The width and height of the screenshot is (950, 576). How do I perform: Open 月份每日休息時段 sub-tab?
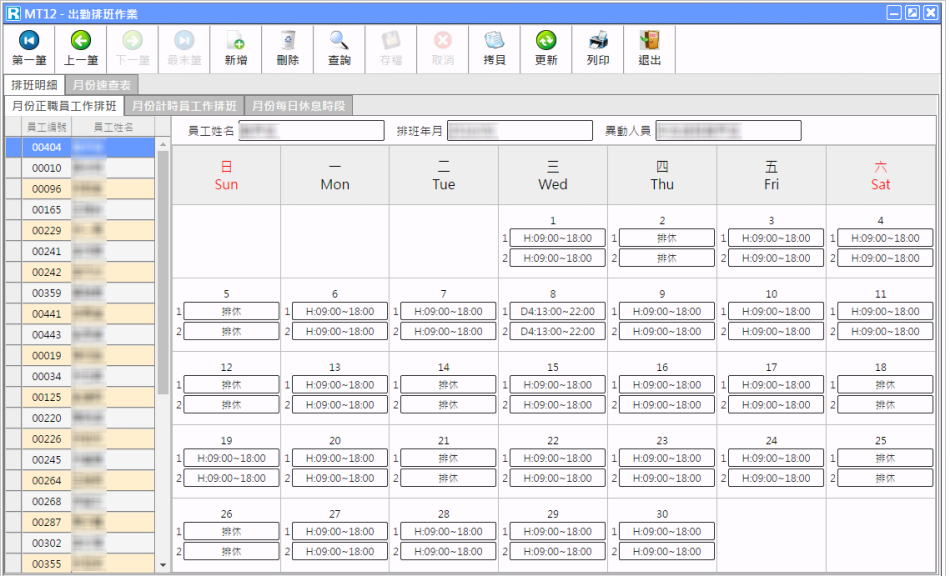click(298, 106)
